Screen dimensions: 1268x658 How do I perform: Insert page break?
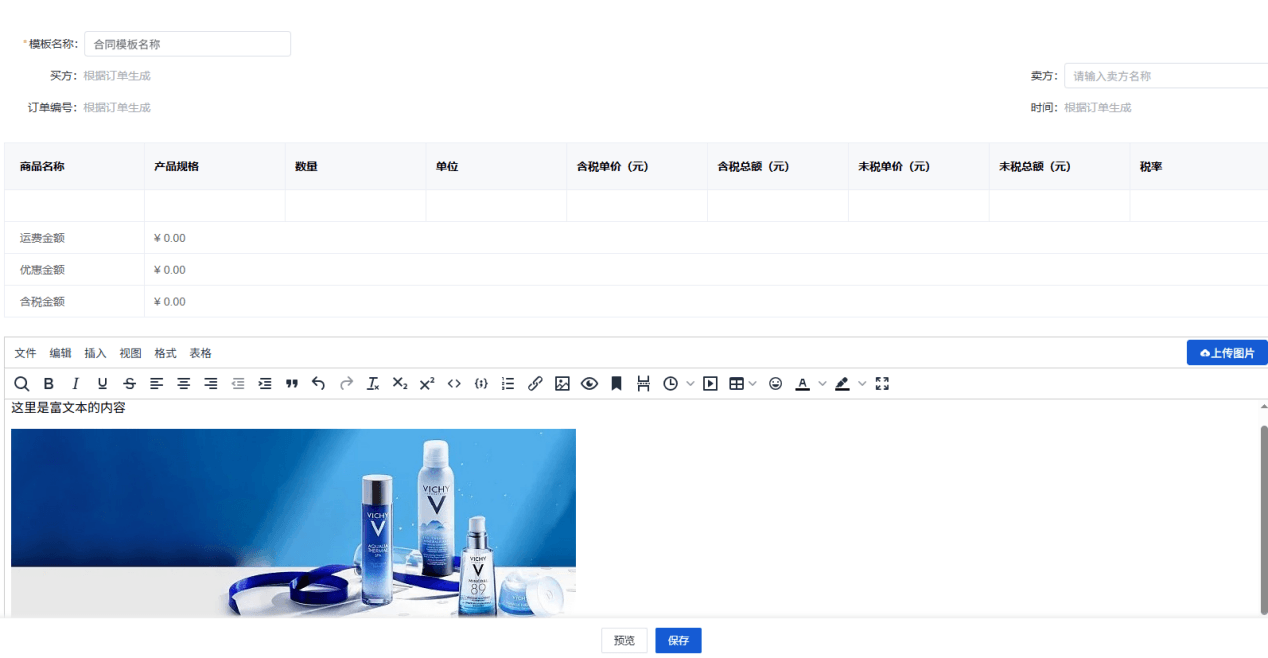(x=643, y=383)
